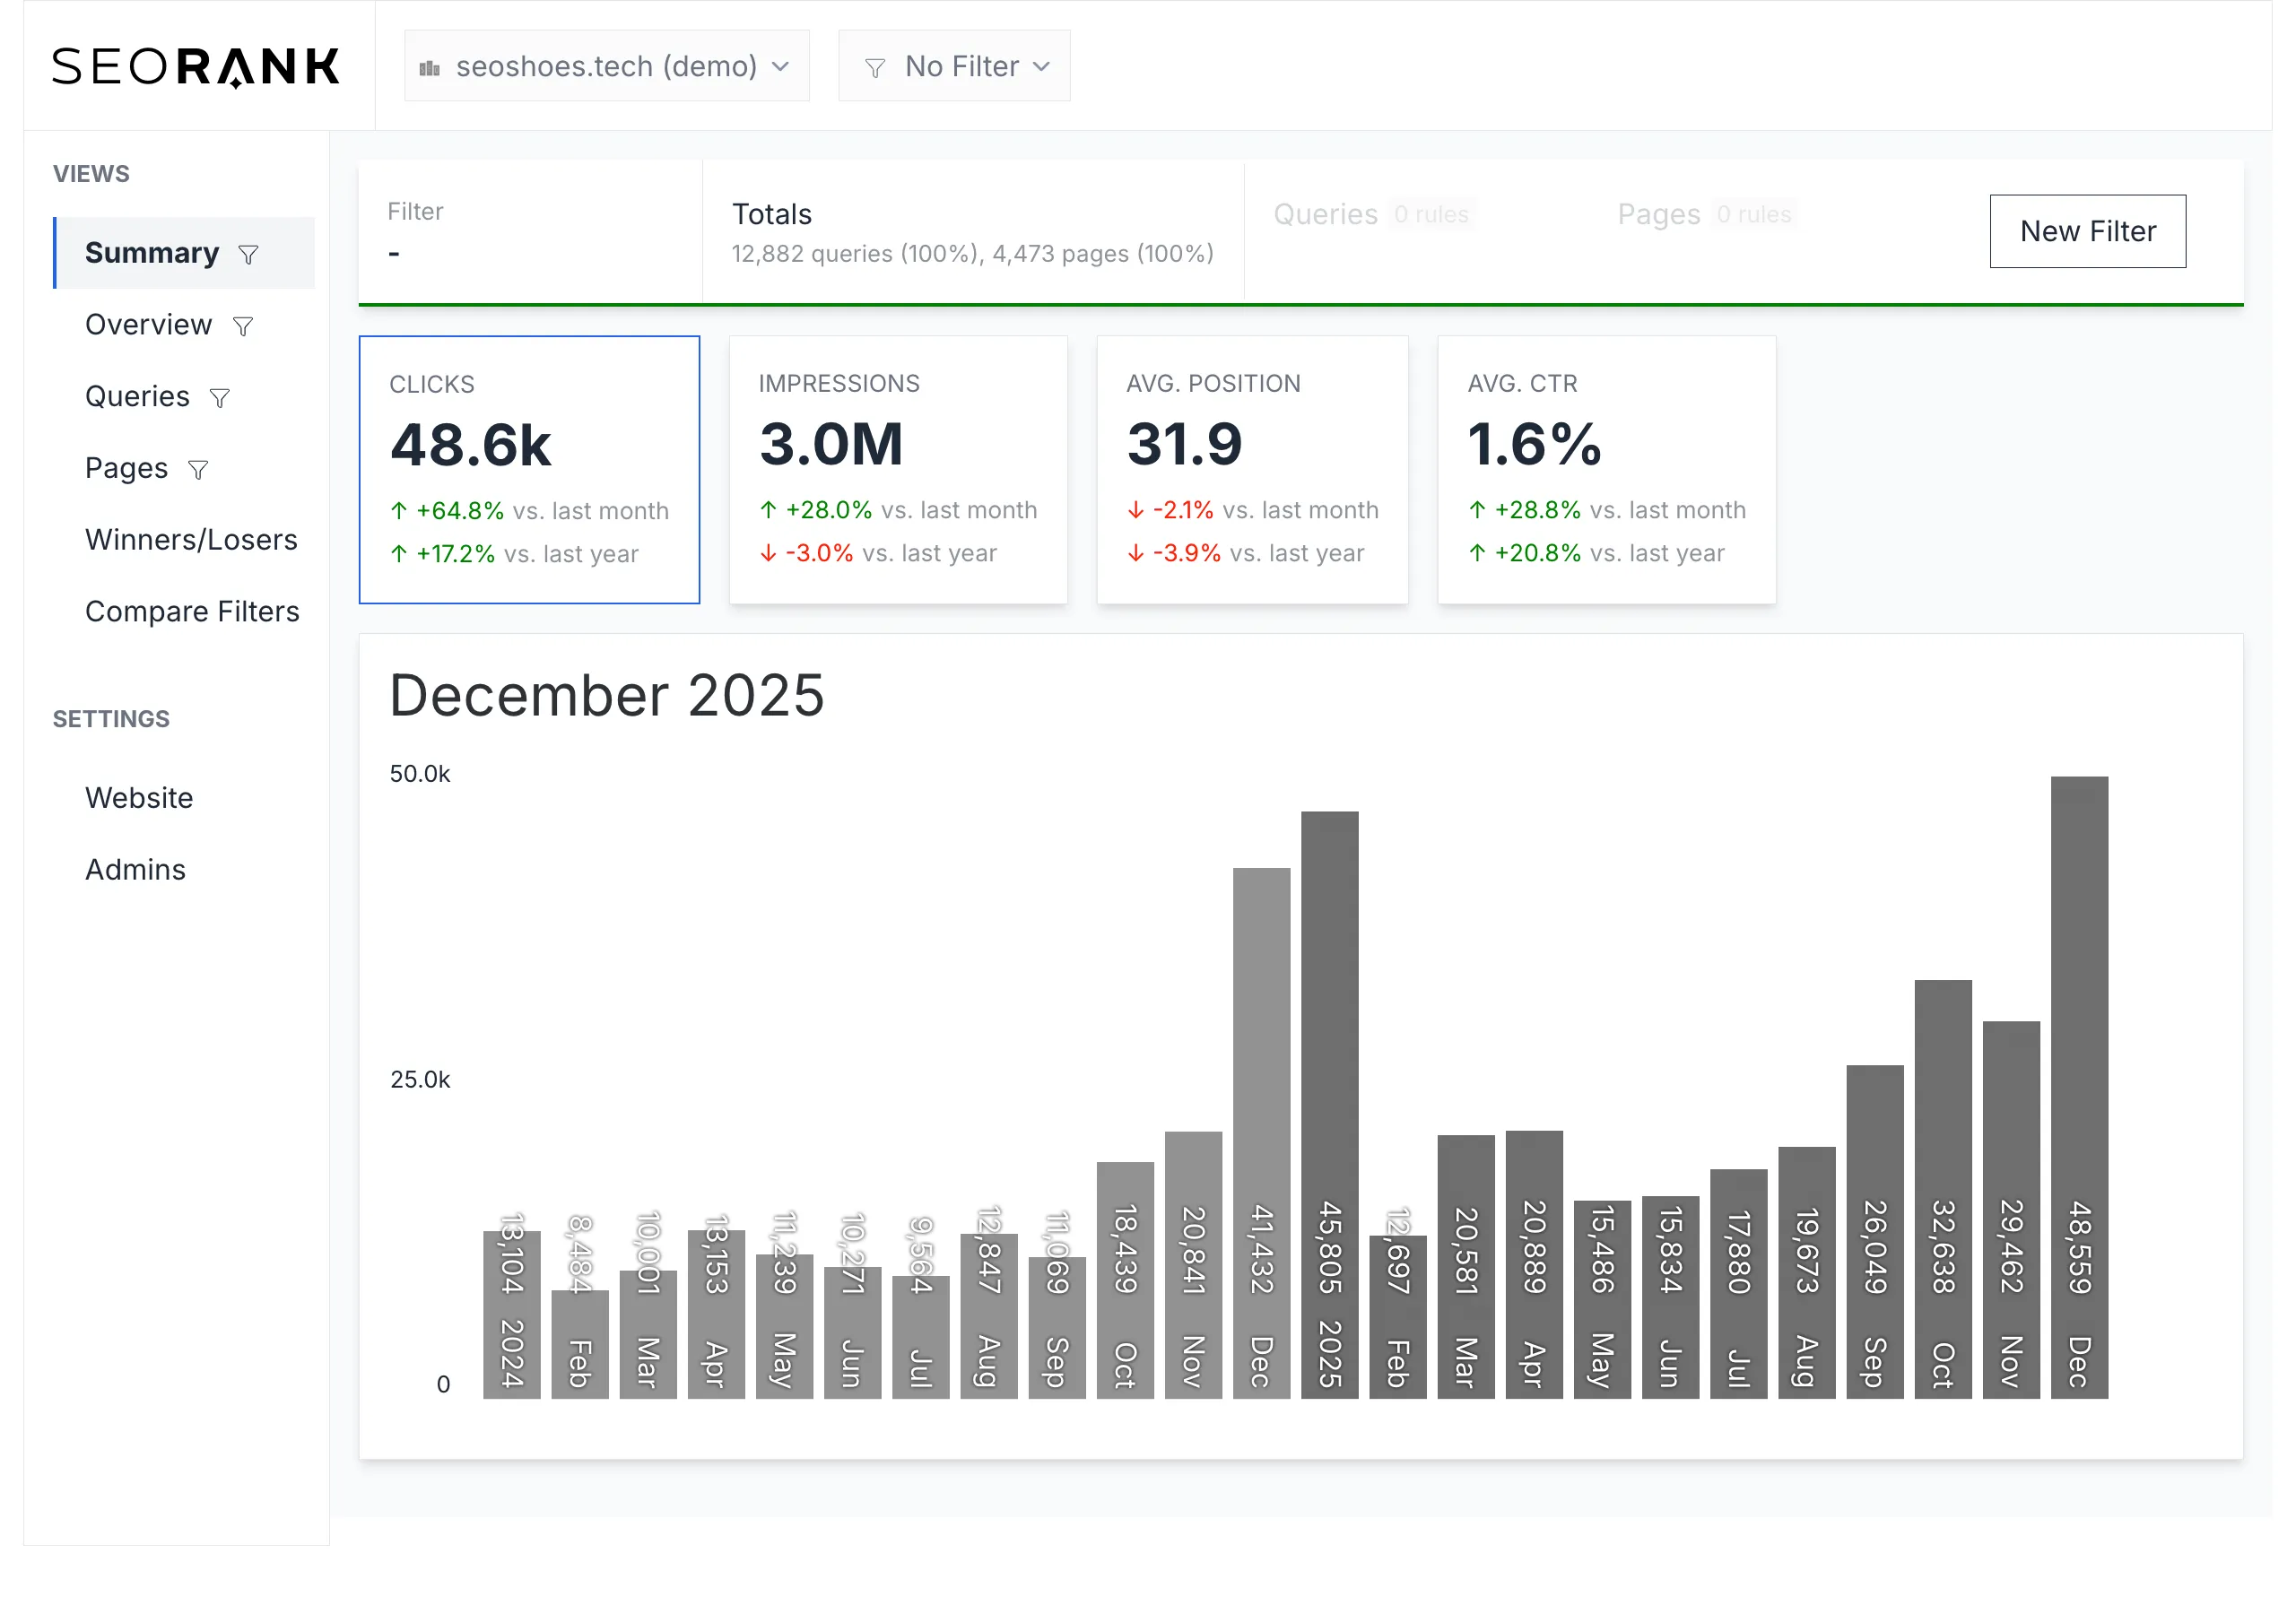Expand the No Filter dropdown
This screenshot has width=2296, height=1614.
(954, 67)
